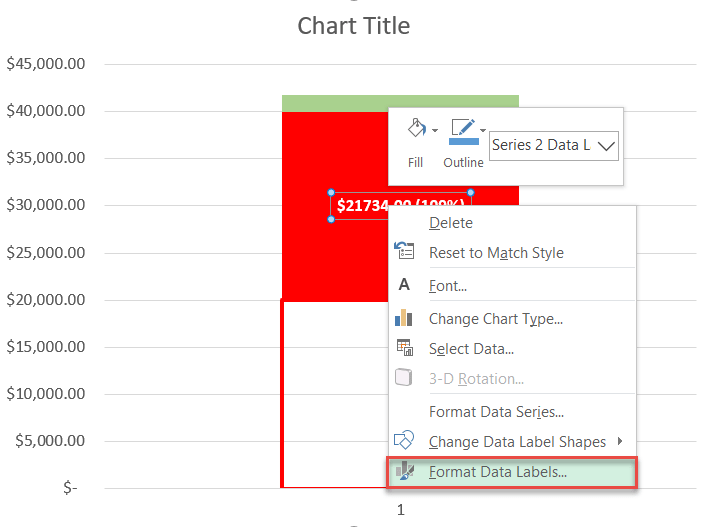
Task: Click the Font letter A icon
Action: (x=404, y=285)
